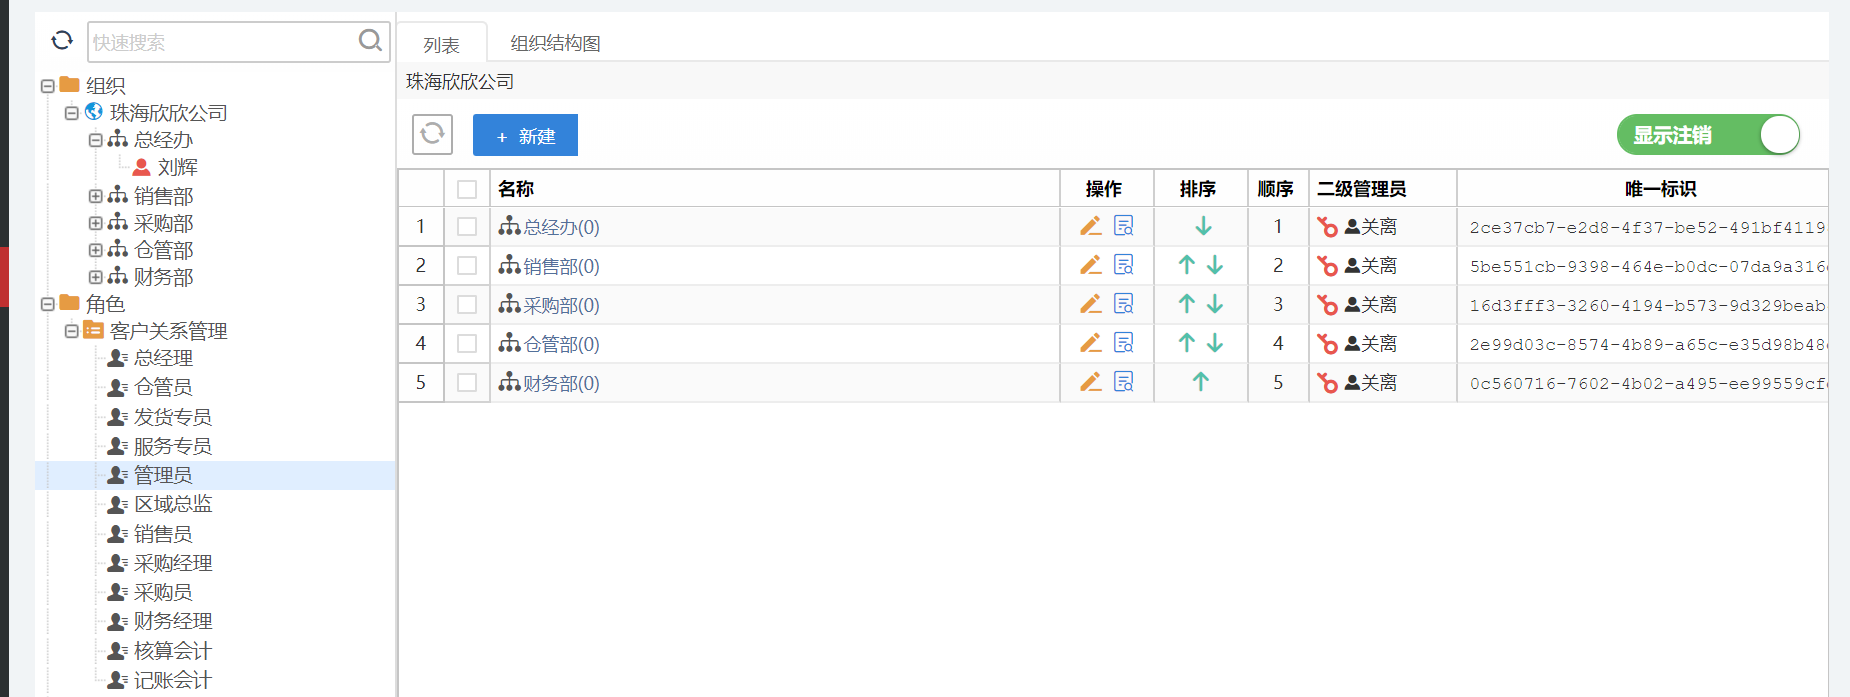Select the 发货专员 role
Viewport: 1850px width, 697px height.
pyautogui.click(x=173, y=417)
